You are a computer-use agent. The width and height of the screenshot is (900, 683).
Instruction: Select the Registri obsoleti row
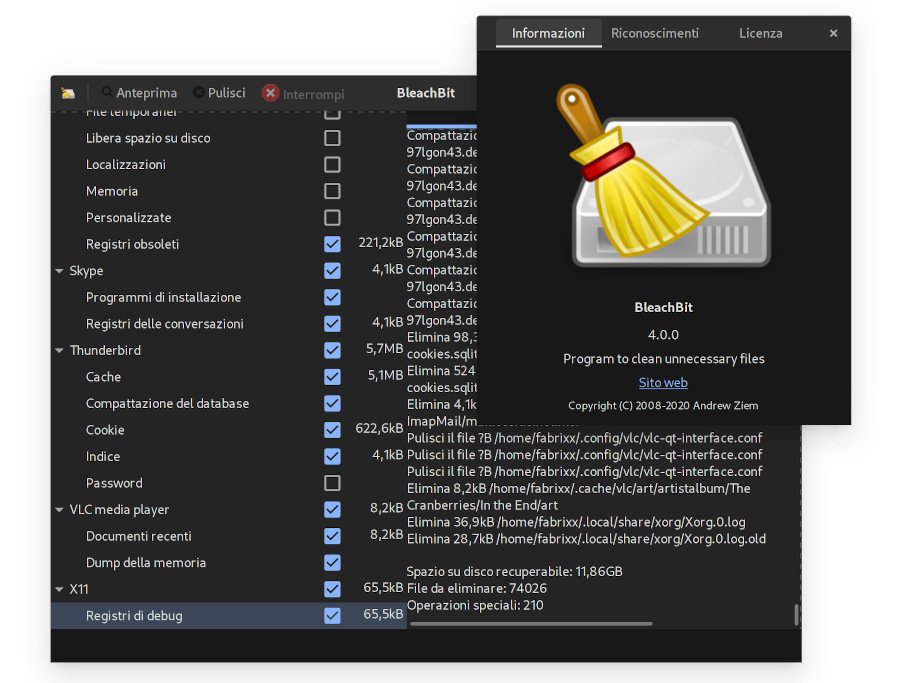(x=228, y=244)
